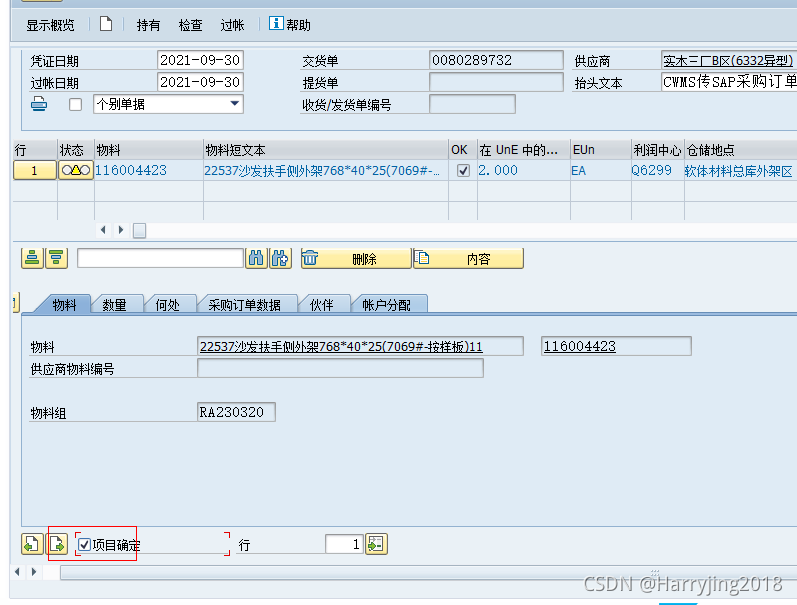
Task: Click the 交货单 number field
Action: [496, 60]
